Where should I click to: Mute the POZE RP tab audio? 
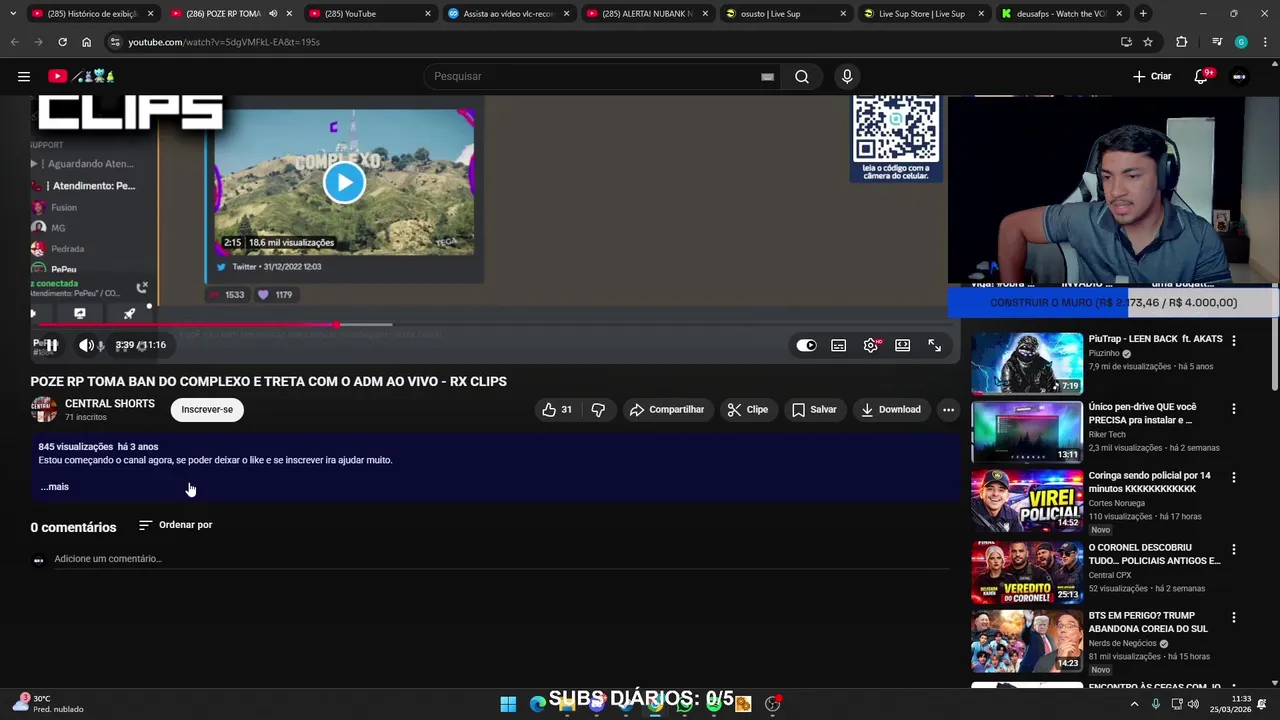tap(273, 14)
